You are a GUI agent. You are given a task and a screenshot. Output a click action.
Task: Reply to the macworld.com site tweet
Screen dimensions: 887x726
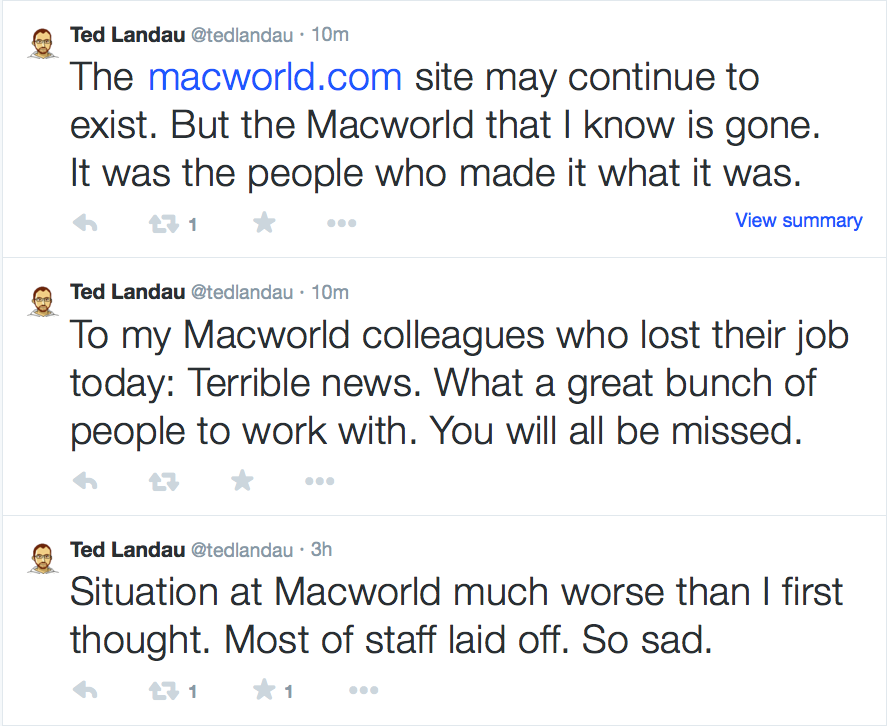[x=86, y=223]
